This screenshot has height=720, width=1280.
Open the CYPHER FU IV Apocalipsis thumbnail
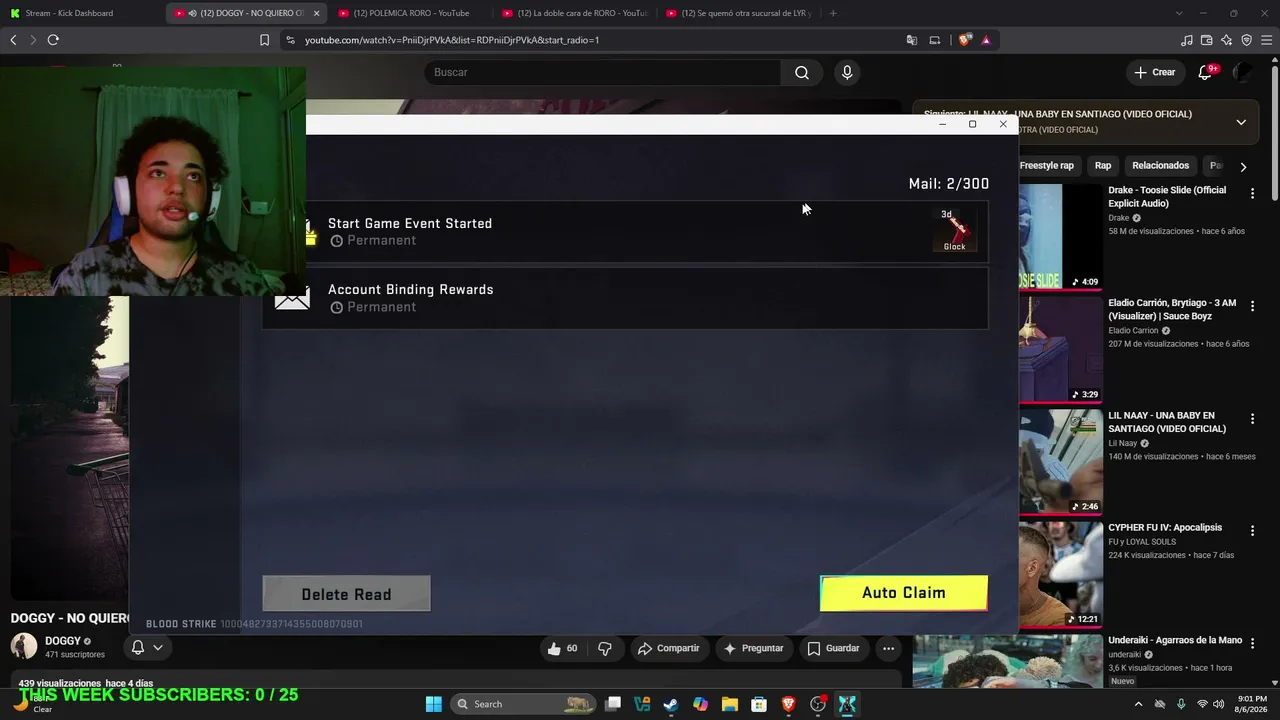click(x=1060, y=574)
